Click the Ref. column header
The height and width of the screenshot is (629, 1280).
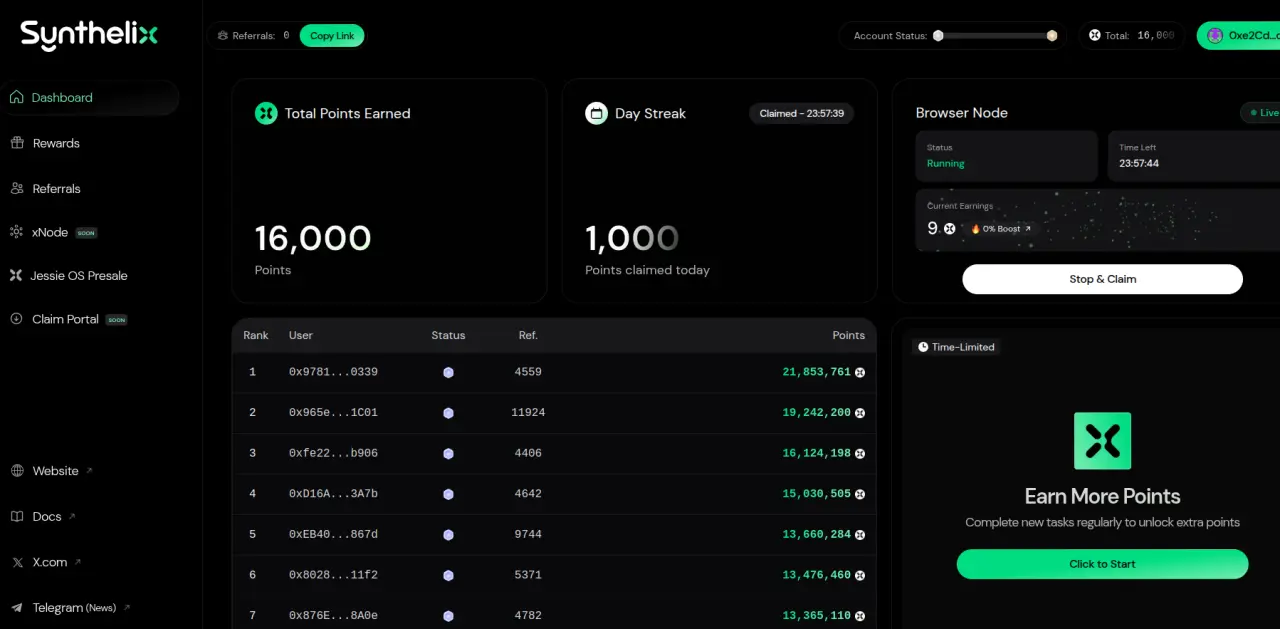[528, 335]
